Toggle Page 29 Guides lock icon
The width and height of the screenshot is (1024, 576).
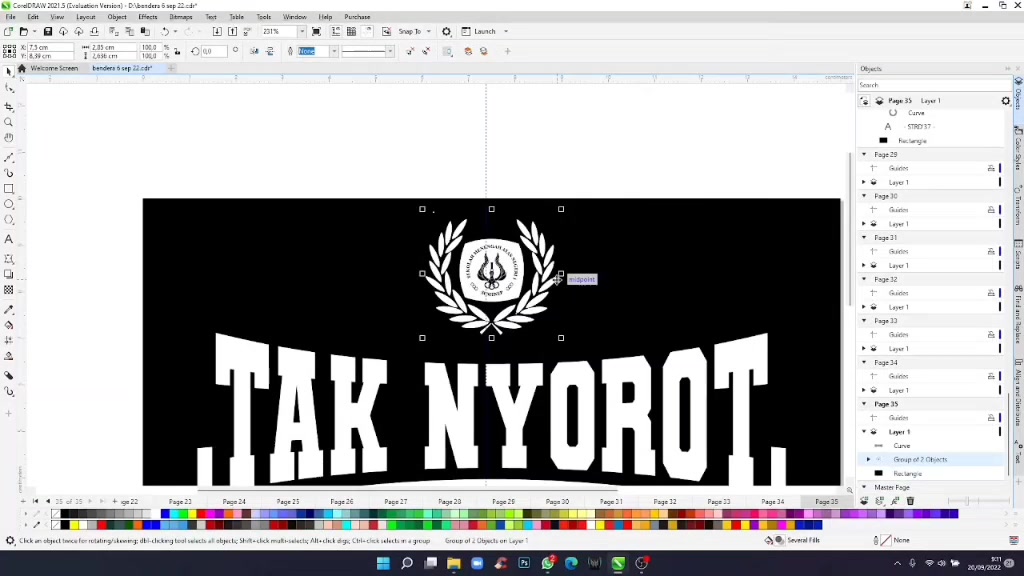[x=991, y=168]
